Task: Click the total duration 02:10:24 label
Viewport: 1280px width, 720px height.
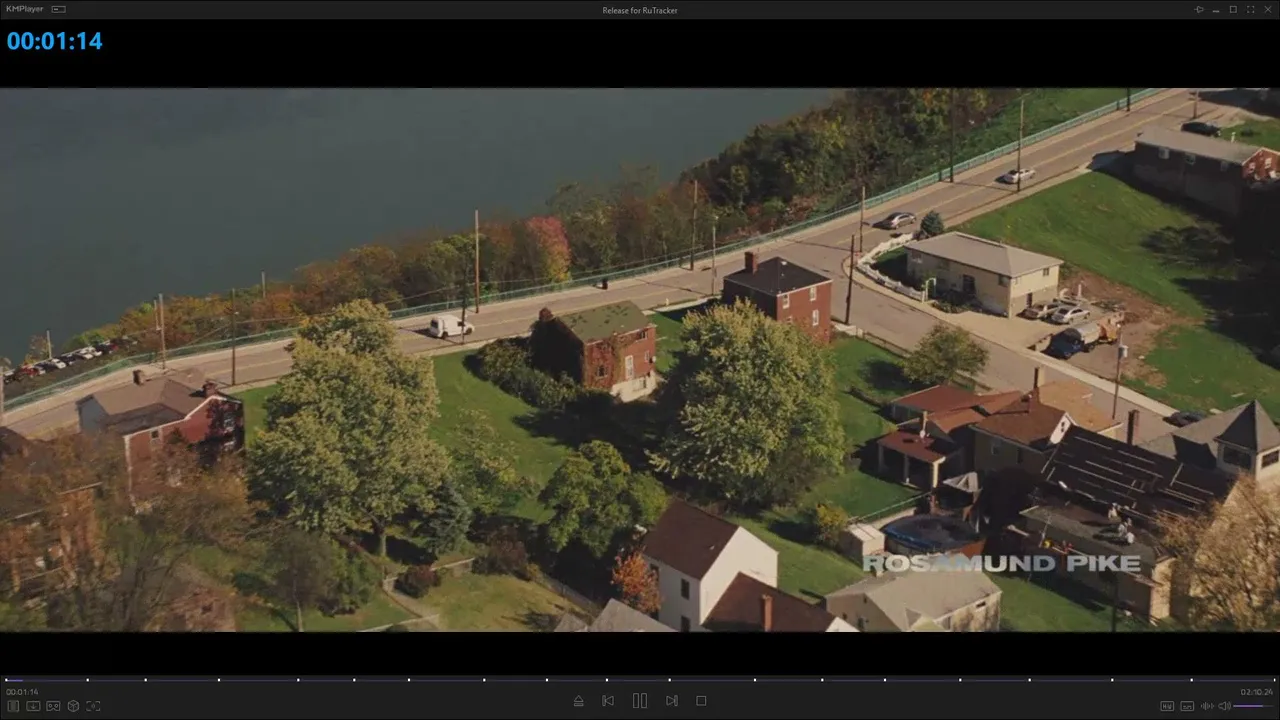Action: click(x=1257, y=691)
